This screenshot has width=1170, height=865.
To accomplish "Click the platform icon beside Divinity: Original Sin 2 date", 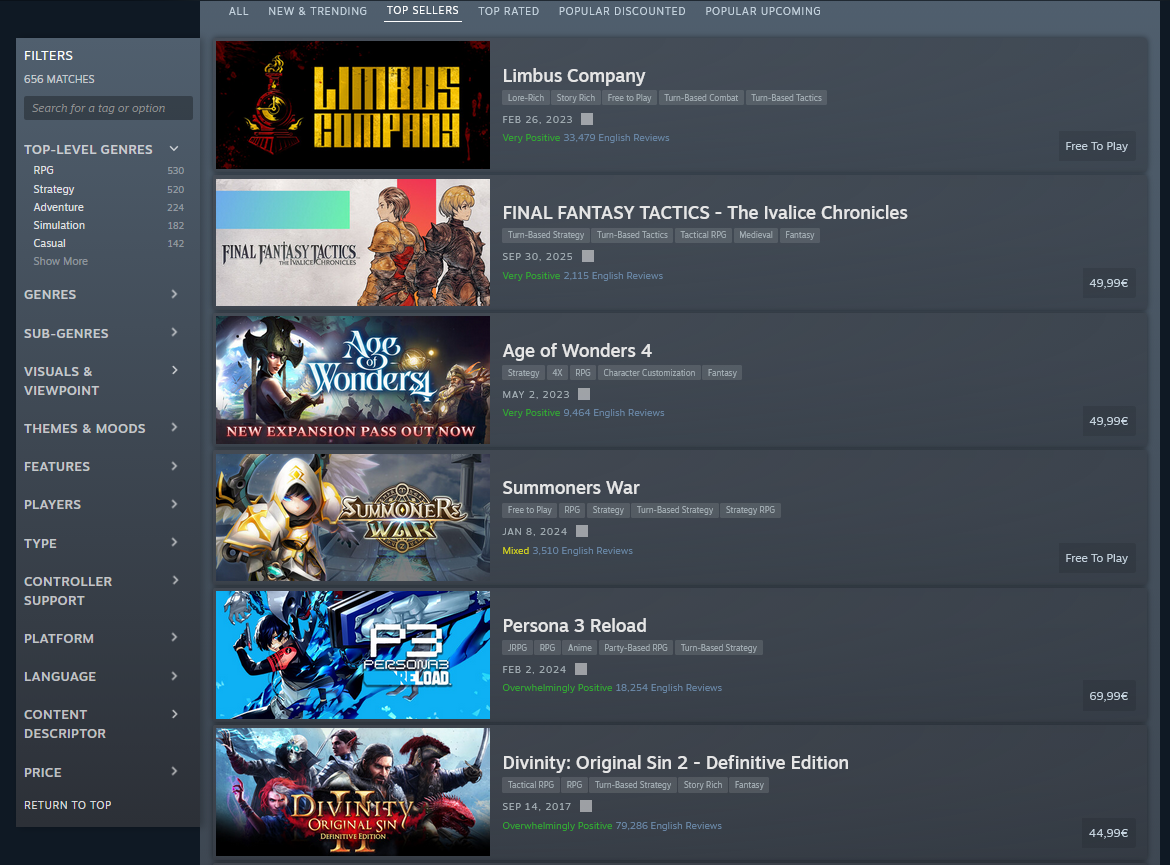I will pos(586,806).
